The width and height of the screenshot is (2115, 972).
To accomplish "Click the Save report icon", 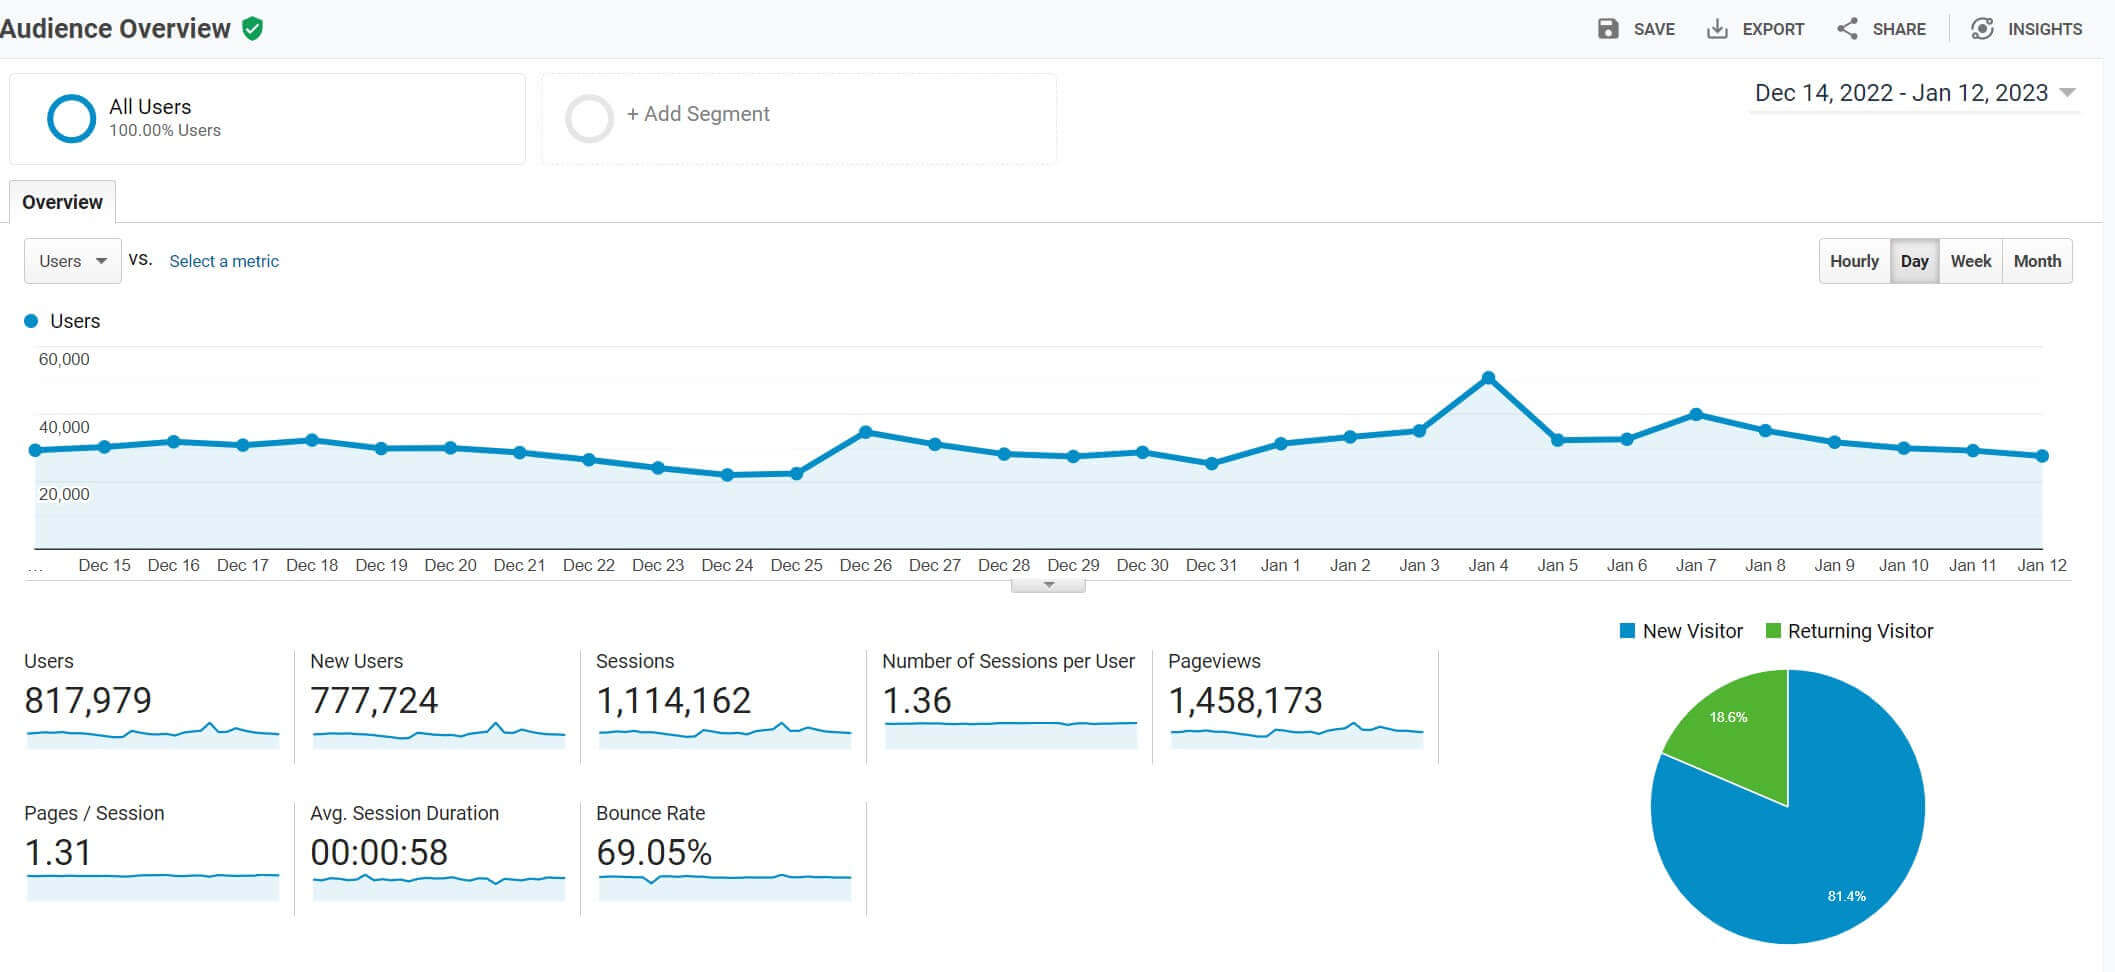I will (1609, 28).
